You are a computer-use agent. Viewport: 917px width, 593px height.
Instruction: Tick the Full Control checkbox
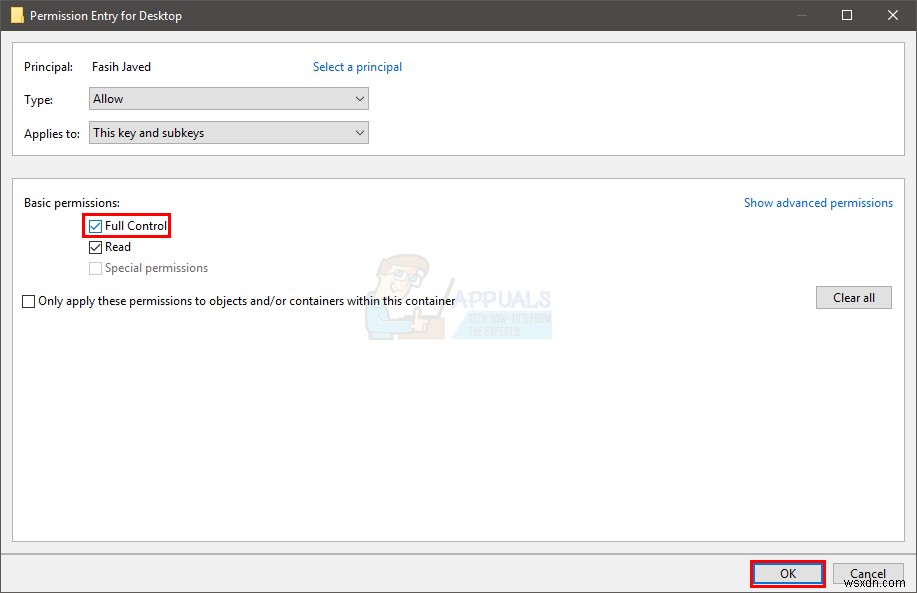[95, 226]
